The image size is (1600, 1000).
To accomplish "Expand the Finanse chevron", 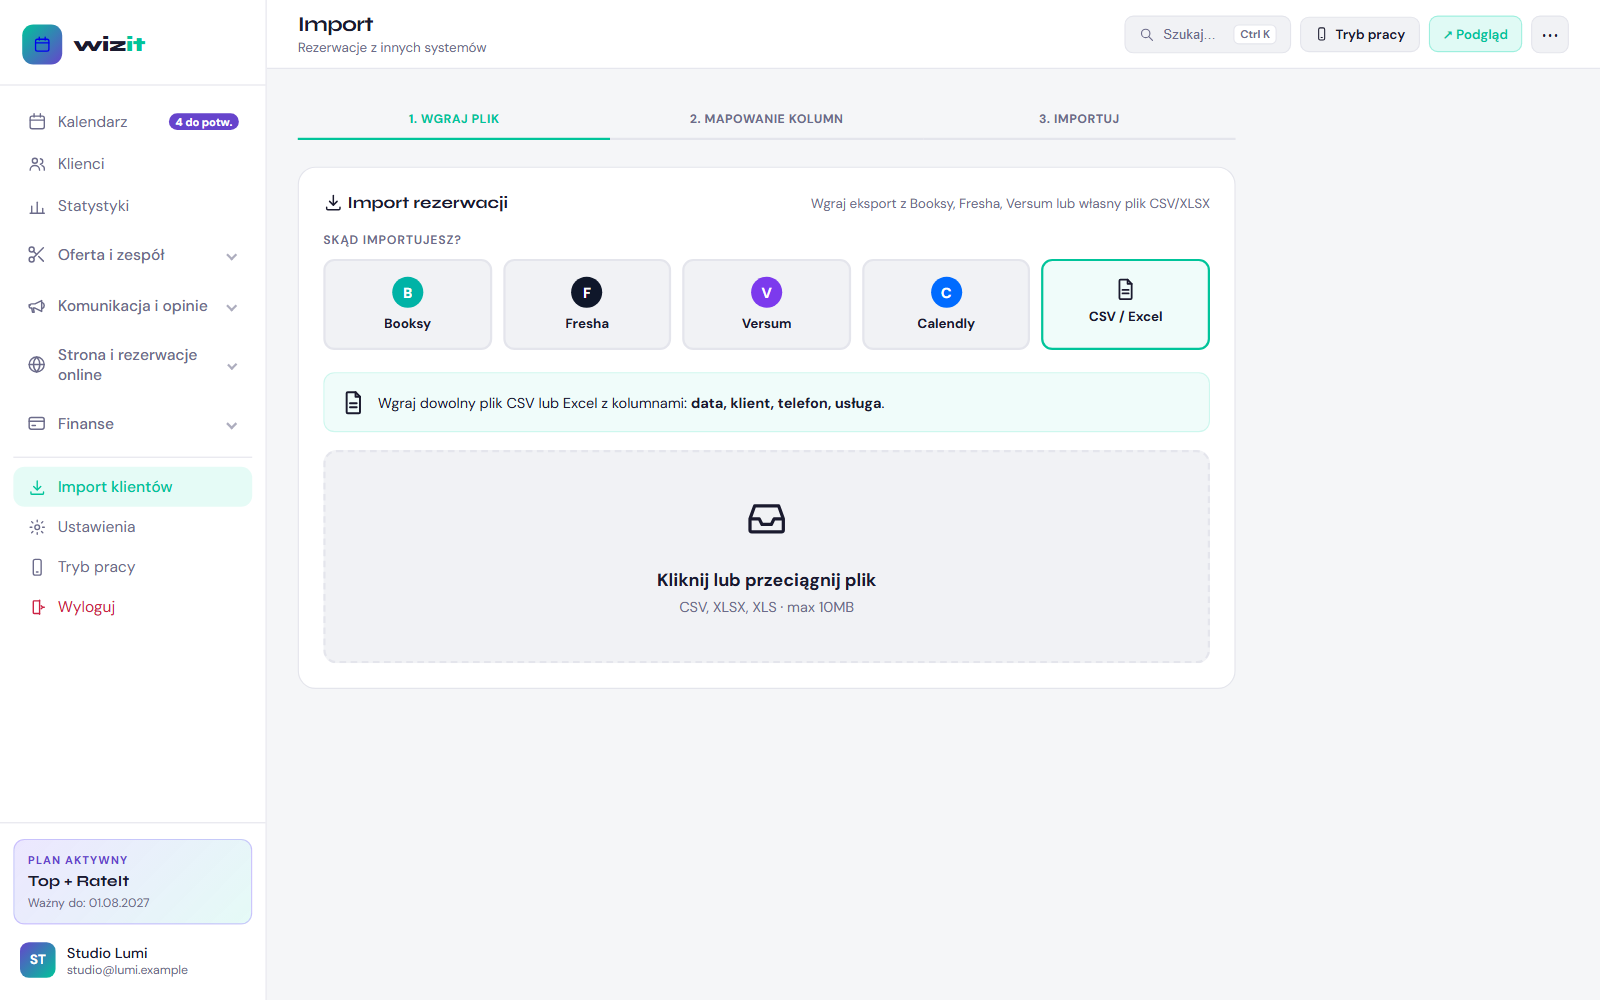I will 232,425.
